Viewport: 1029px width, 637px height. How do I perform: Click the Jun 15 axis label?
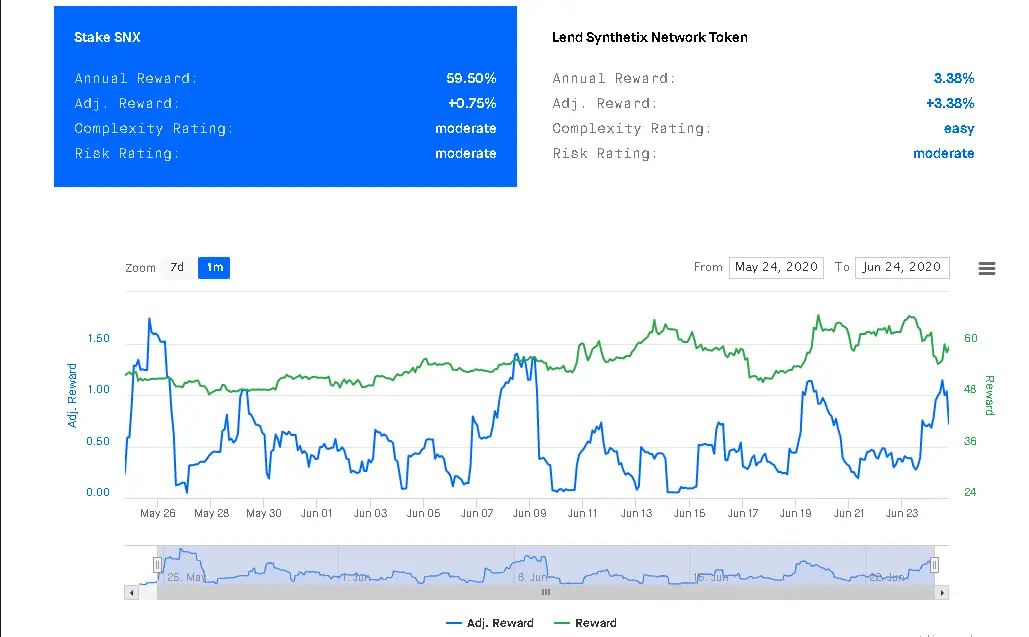point(689,513)
